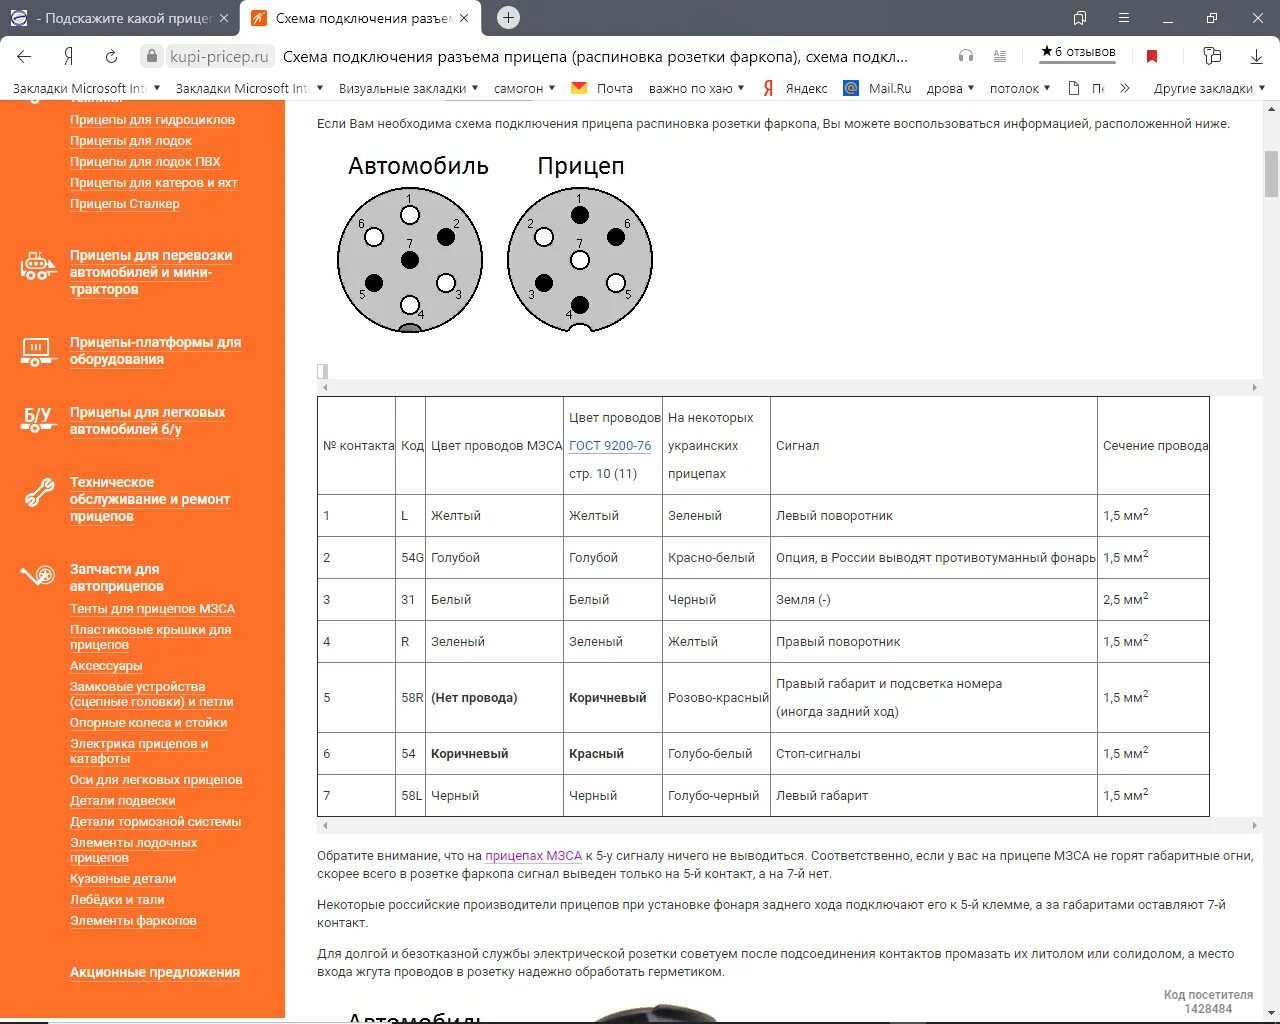The image size is (1280, 1024).
Task: Click table scroll right arrow below table
Action: 1254,826
